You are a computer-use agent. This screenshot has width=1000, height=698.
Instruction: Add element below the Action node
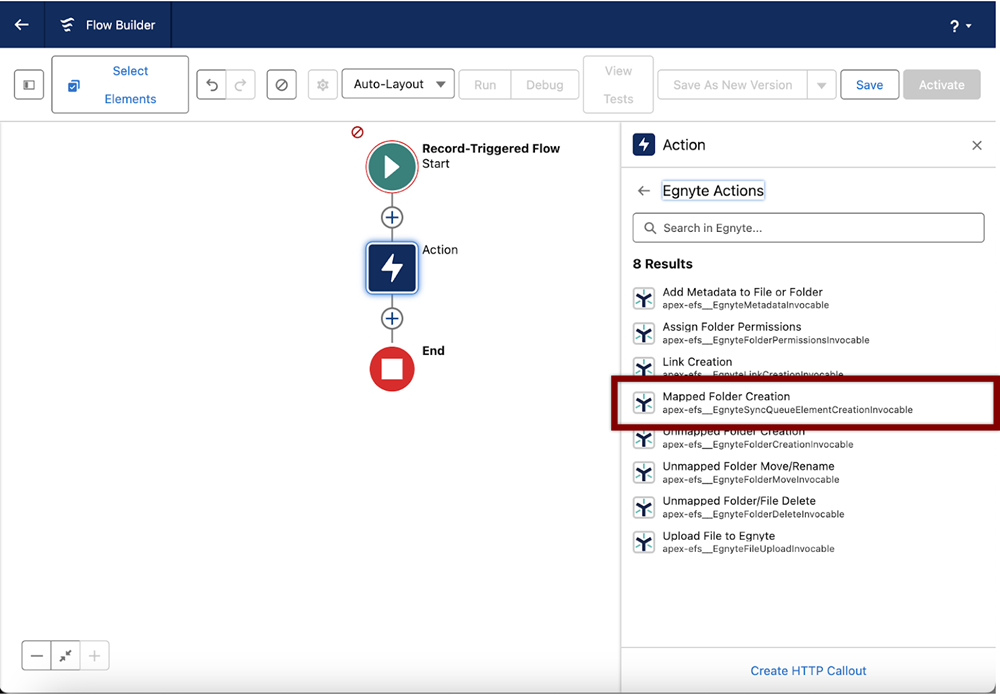pos(392,318)
